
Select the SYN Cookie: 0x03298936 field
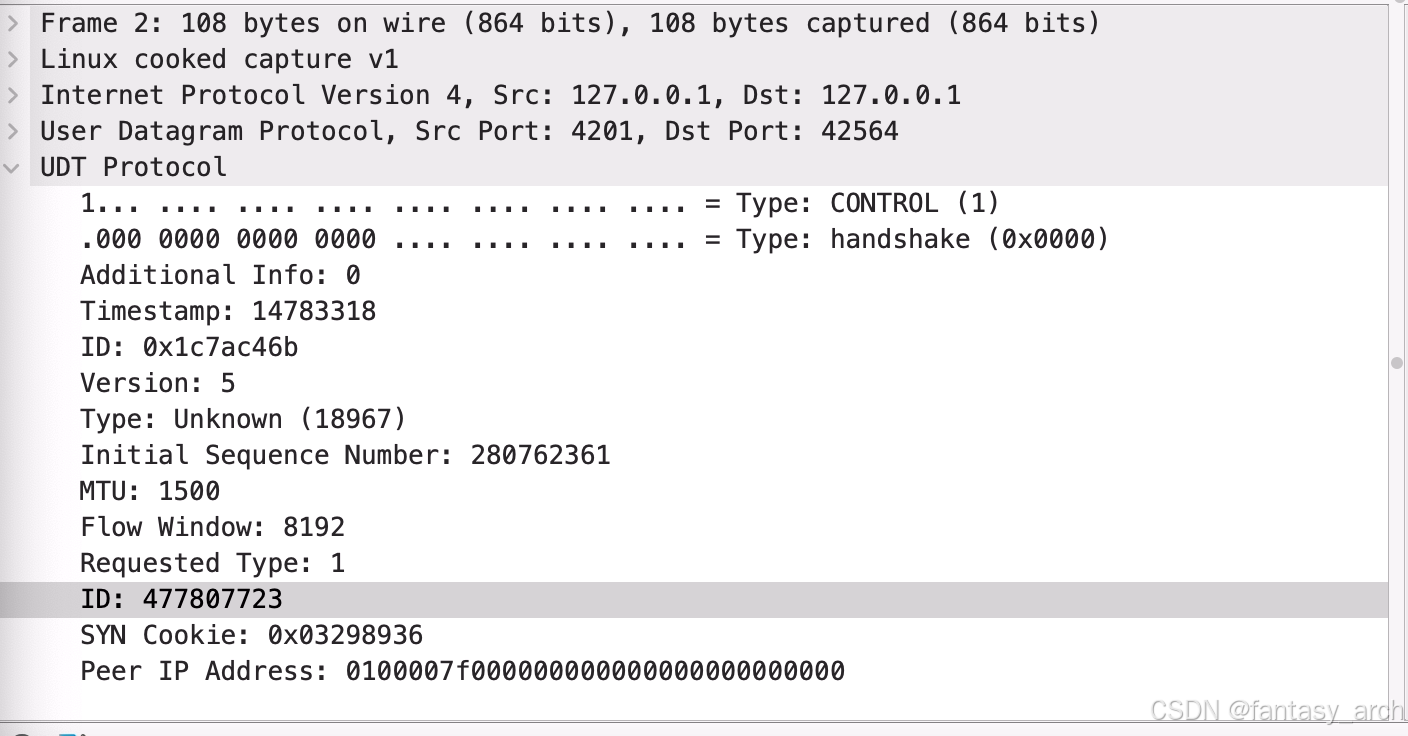click(x=251, y=634)
